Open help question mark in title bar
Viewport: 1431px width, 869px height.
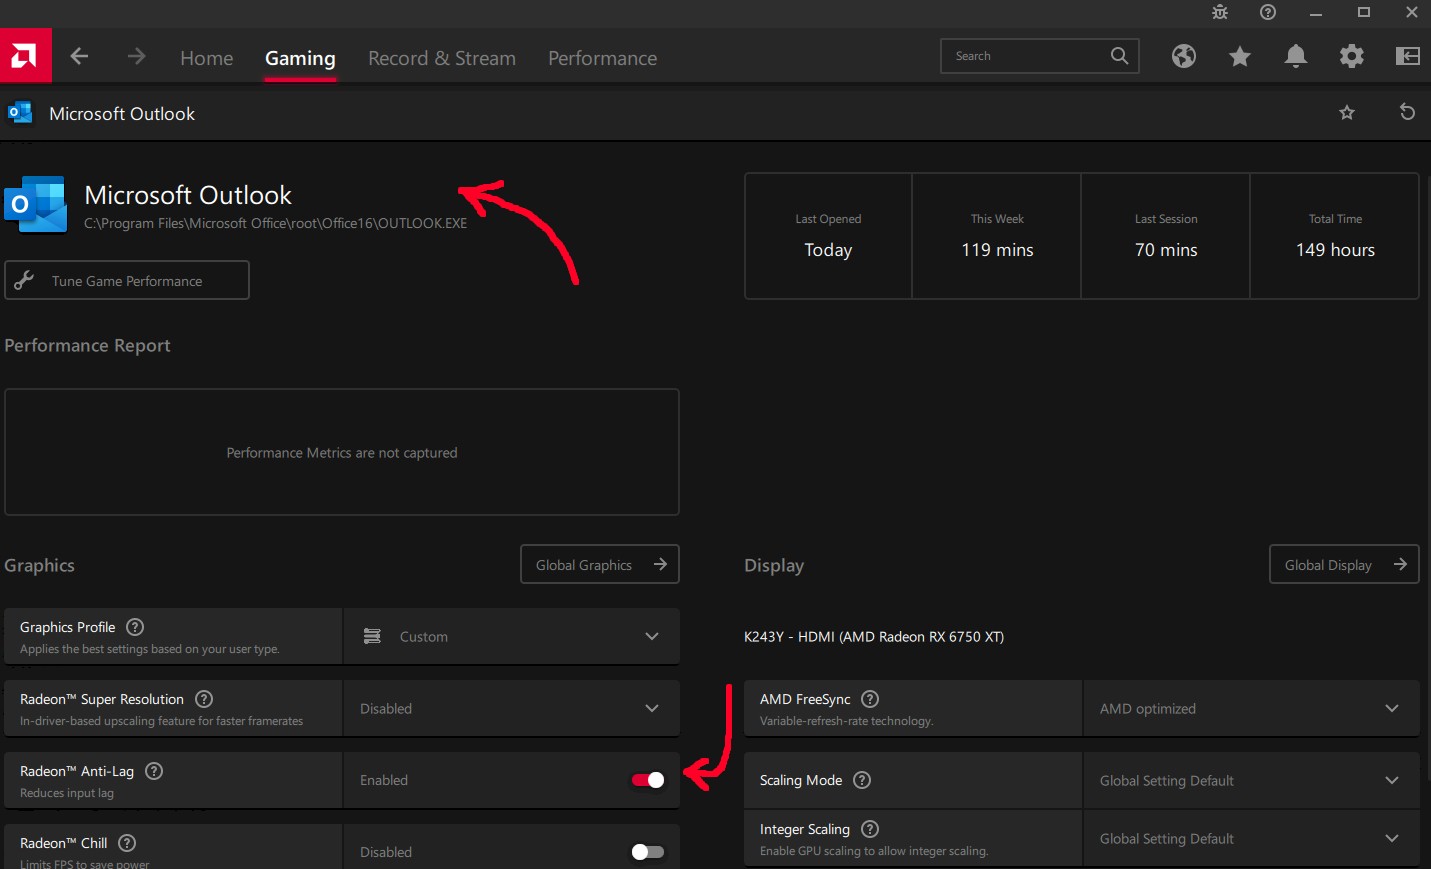pos(1268,12)
